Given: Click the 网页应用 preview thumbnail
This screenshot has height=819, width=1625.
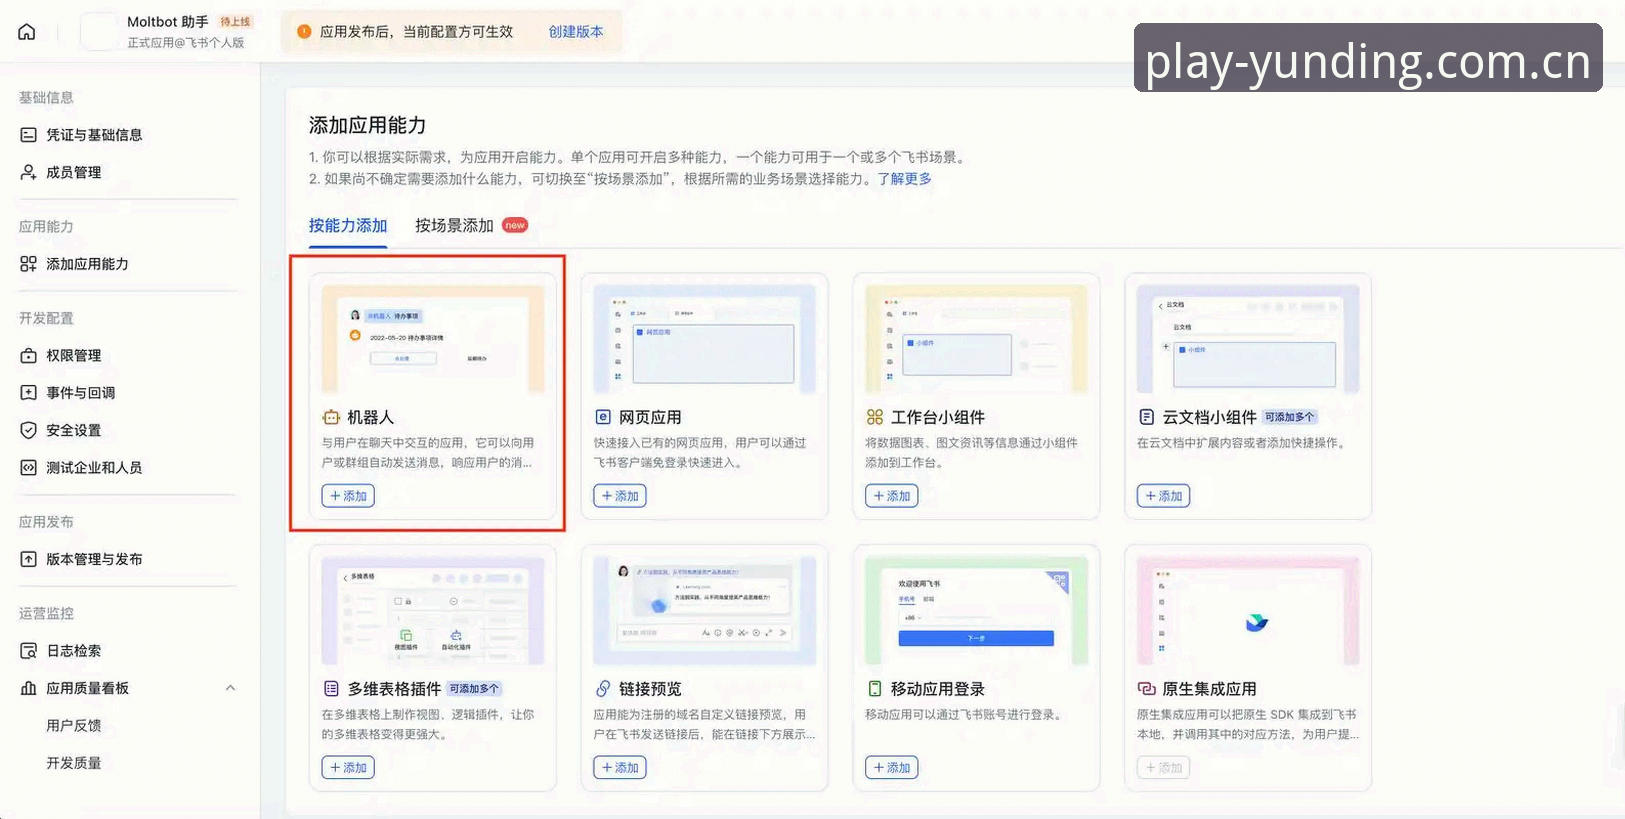Looking at the screenshot, I should [705, 339].
